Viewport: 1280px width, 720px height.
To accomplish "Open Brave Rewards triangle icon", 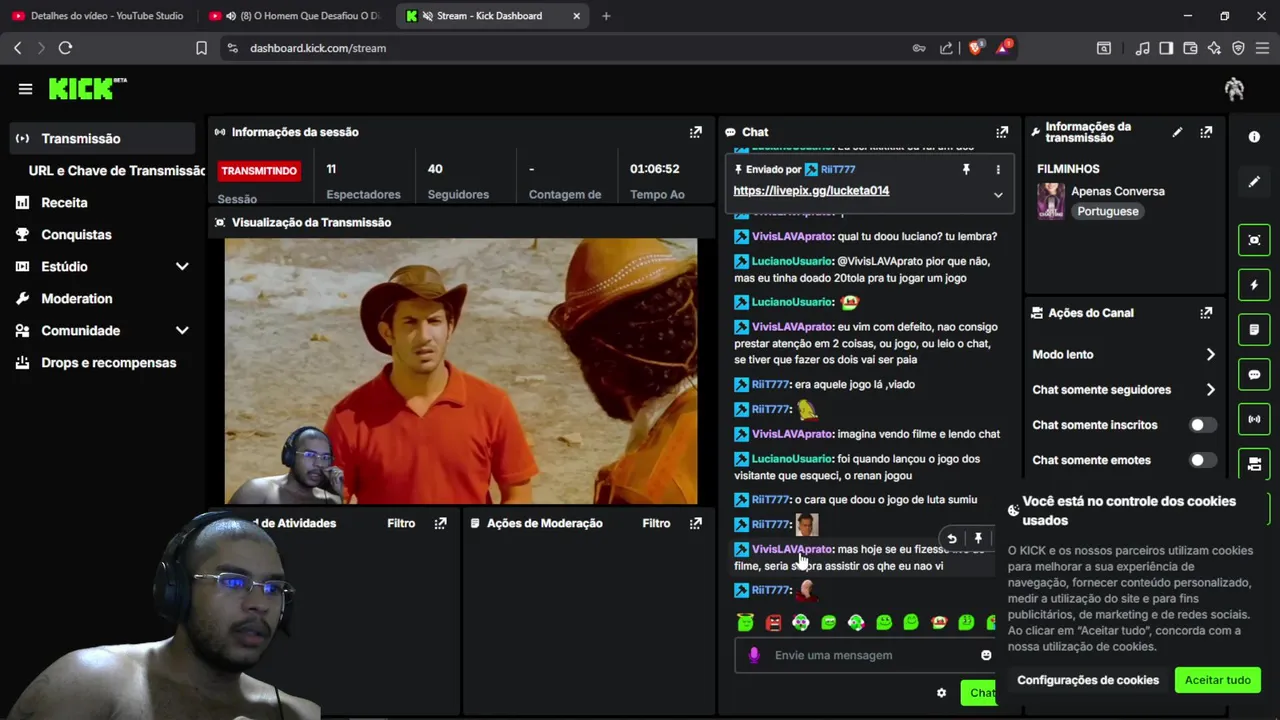I will click(1004, 47).
